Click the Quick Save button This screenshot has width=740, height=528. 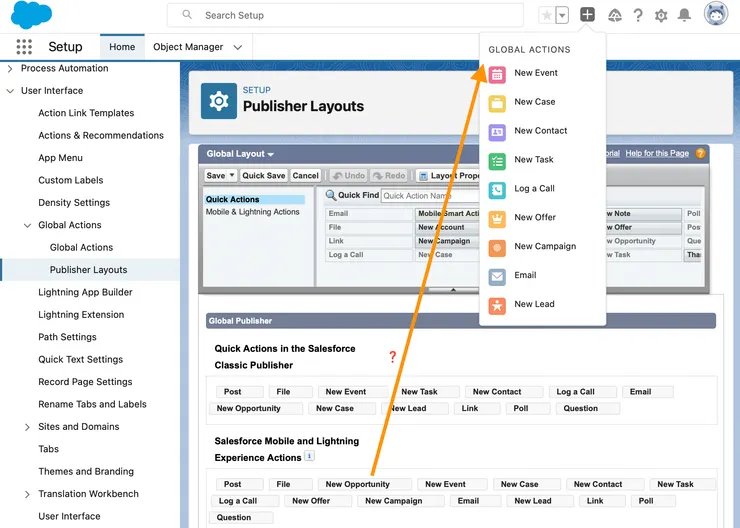coord(263,176)
